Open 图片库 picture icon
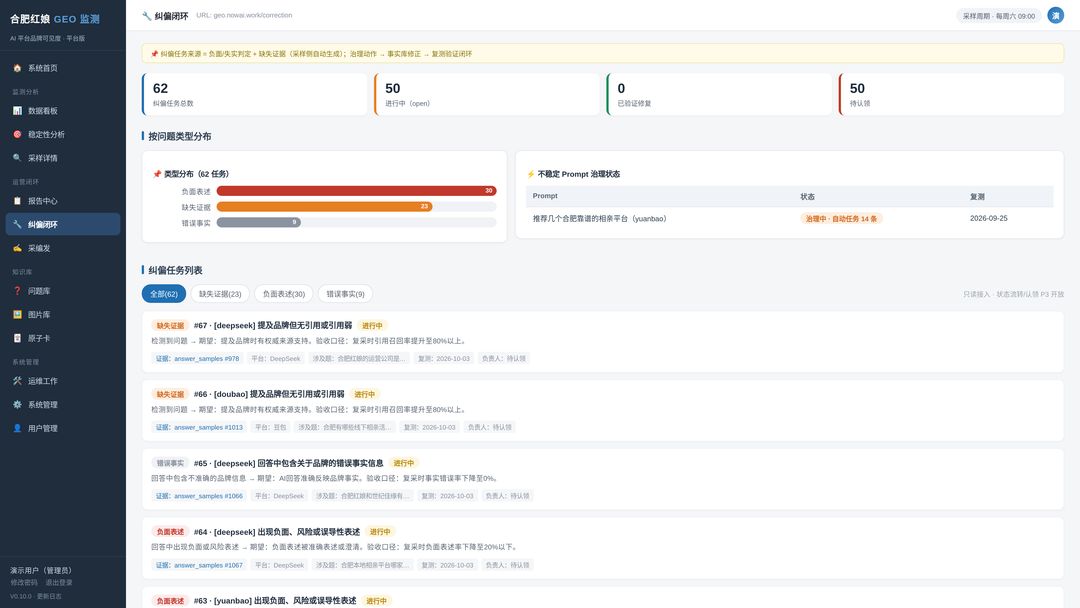 click(x=17, y=315)
